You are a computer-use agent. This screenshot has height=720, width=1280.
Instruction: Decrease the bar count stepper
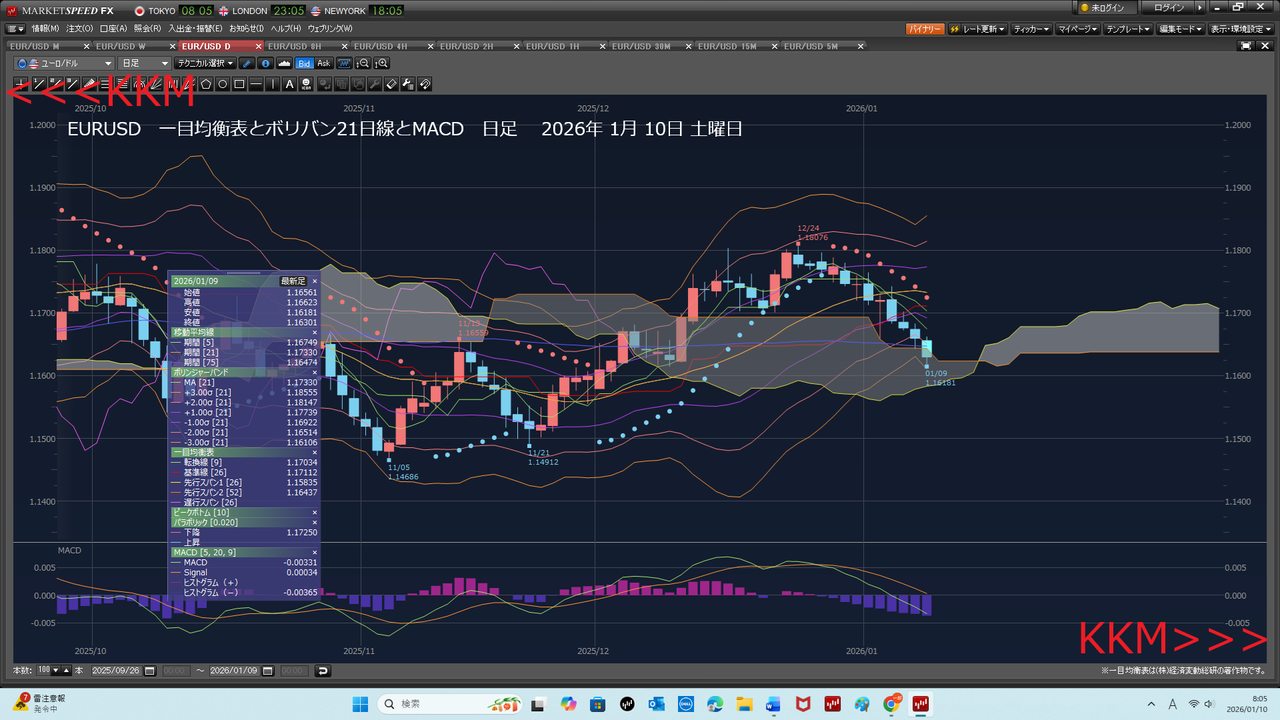click(x=54, y=670)
